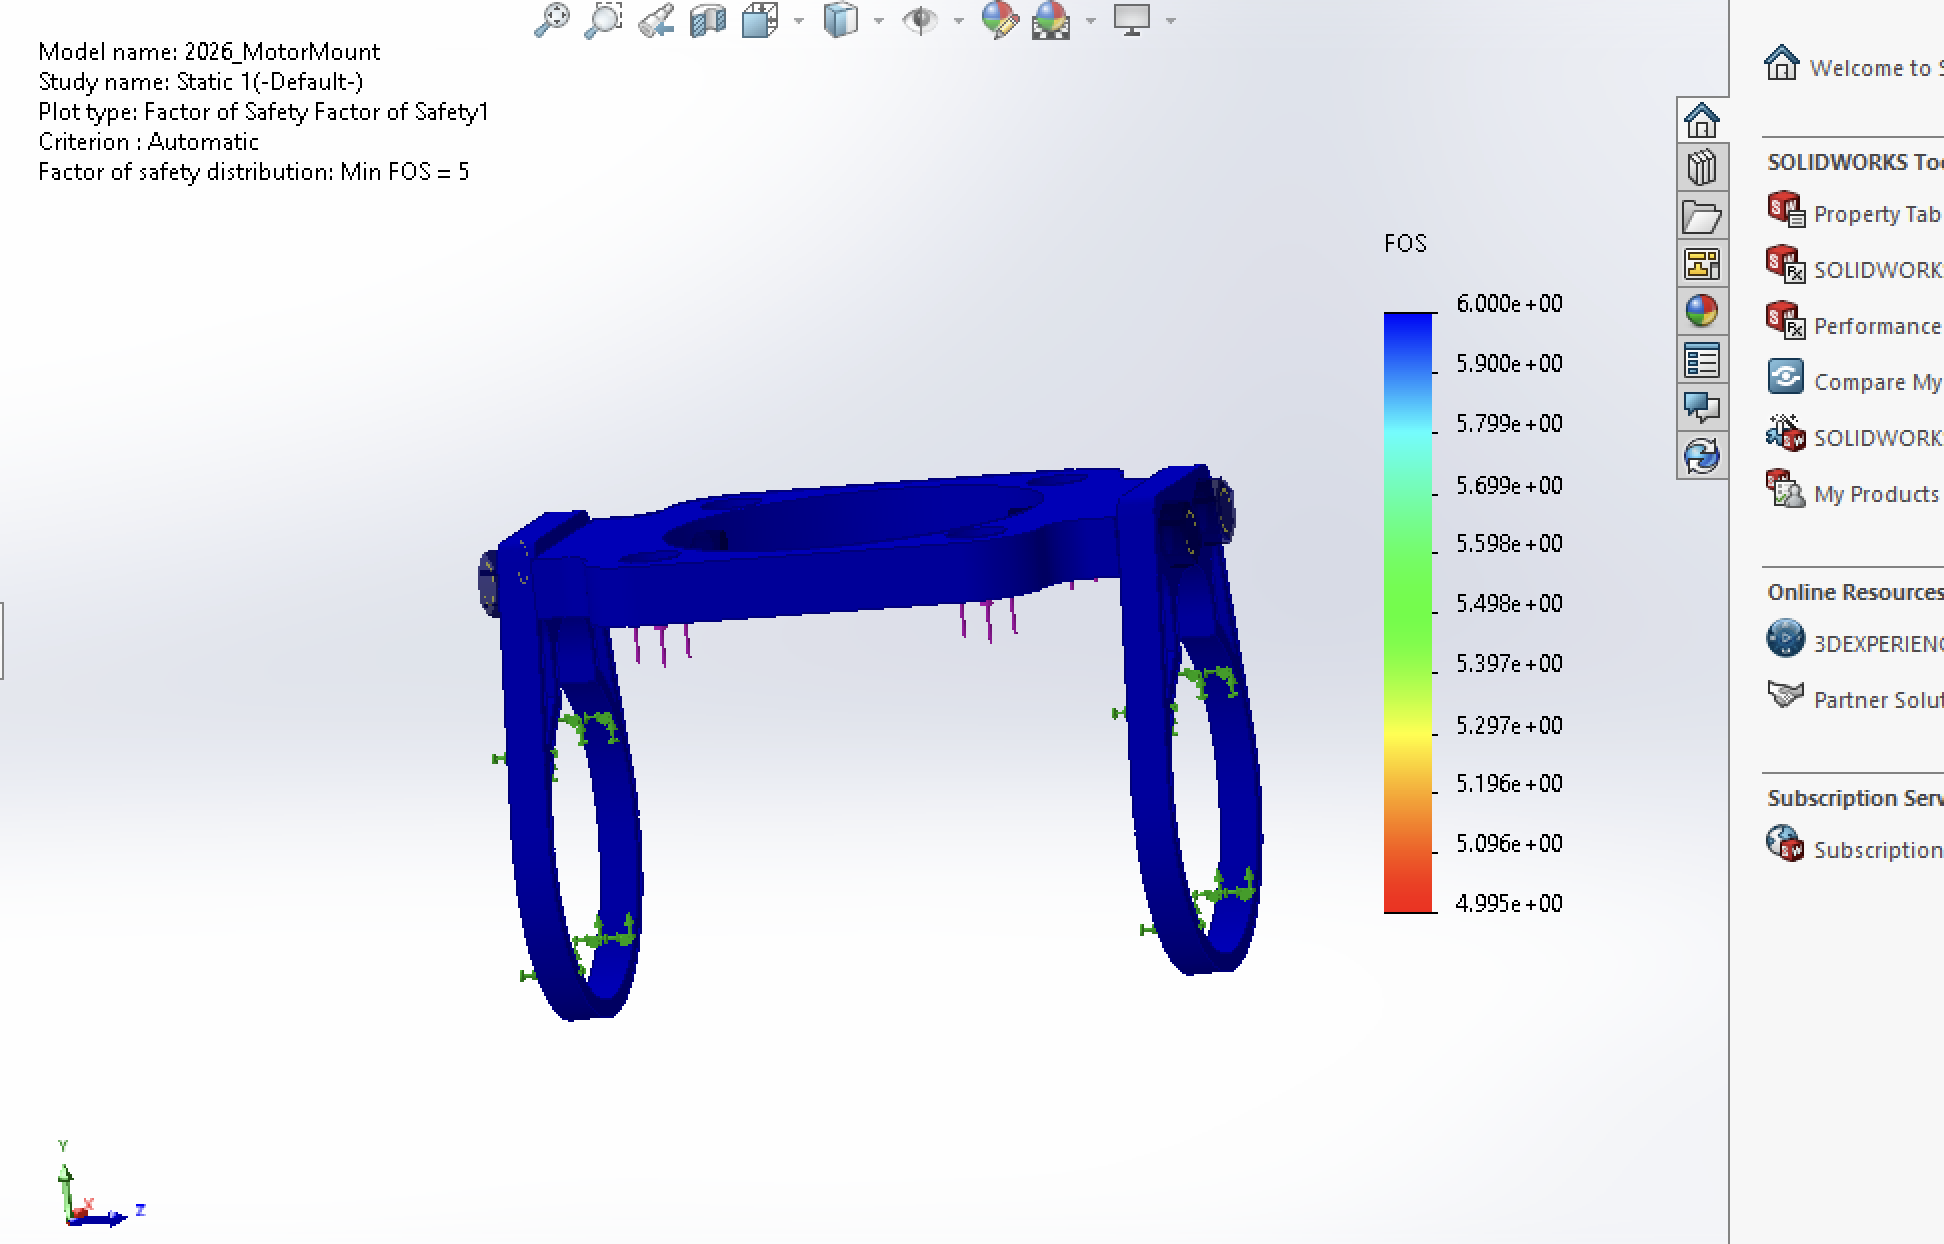Toggle the Section View tool
This screenshot has width=1944, height=1244.
pyautogui.click(x=706, y=19)
